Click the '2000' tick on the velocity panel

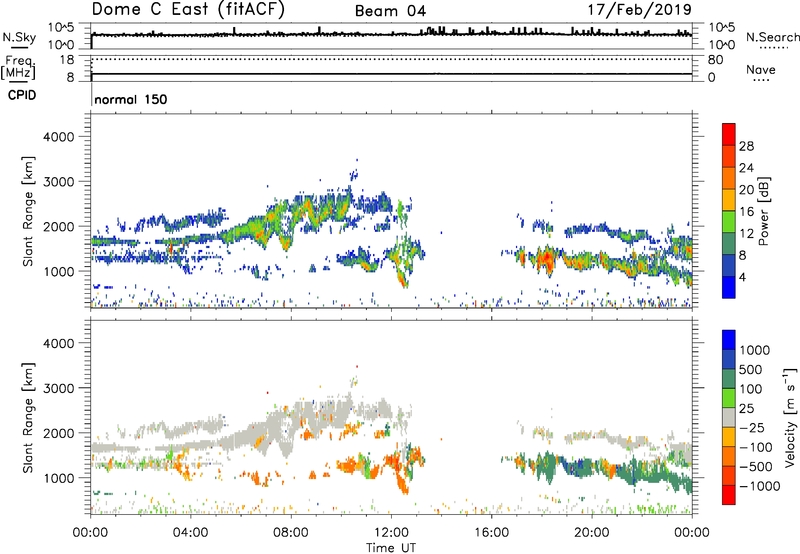pyautogui.click(x=59, y=433)
